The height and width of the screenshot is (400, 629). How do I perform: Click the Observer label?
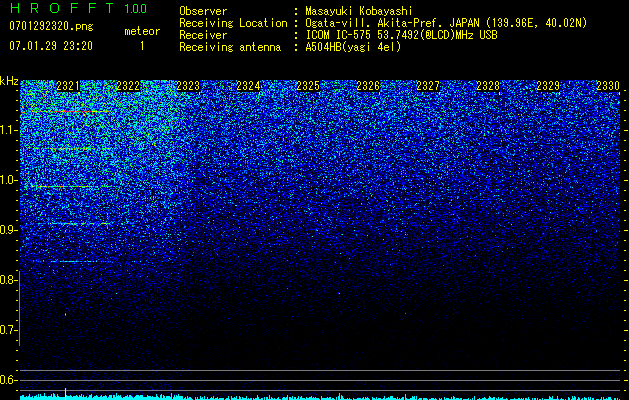click(203, 11)
